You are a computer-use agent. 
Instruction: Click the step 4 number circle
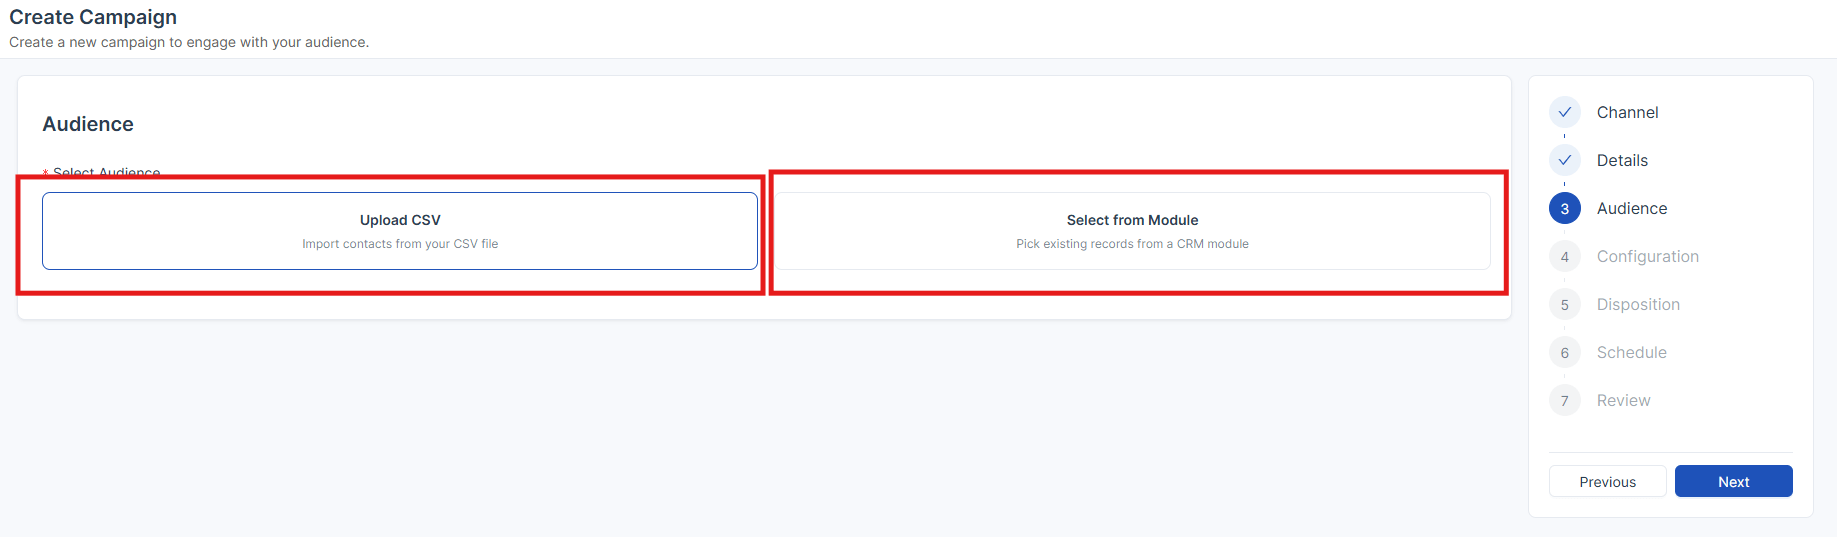point(1565,256)
